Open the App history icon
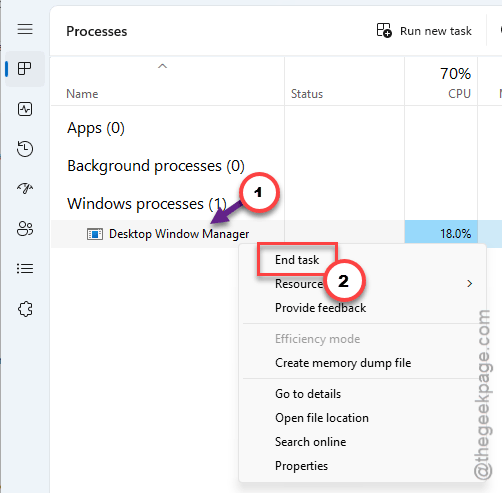Screen dimensions: 502x493 [x=25, y=149]
